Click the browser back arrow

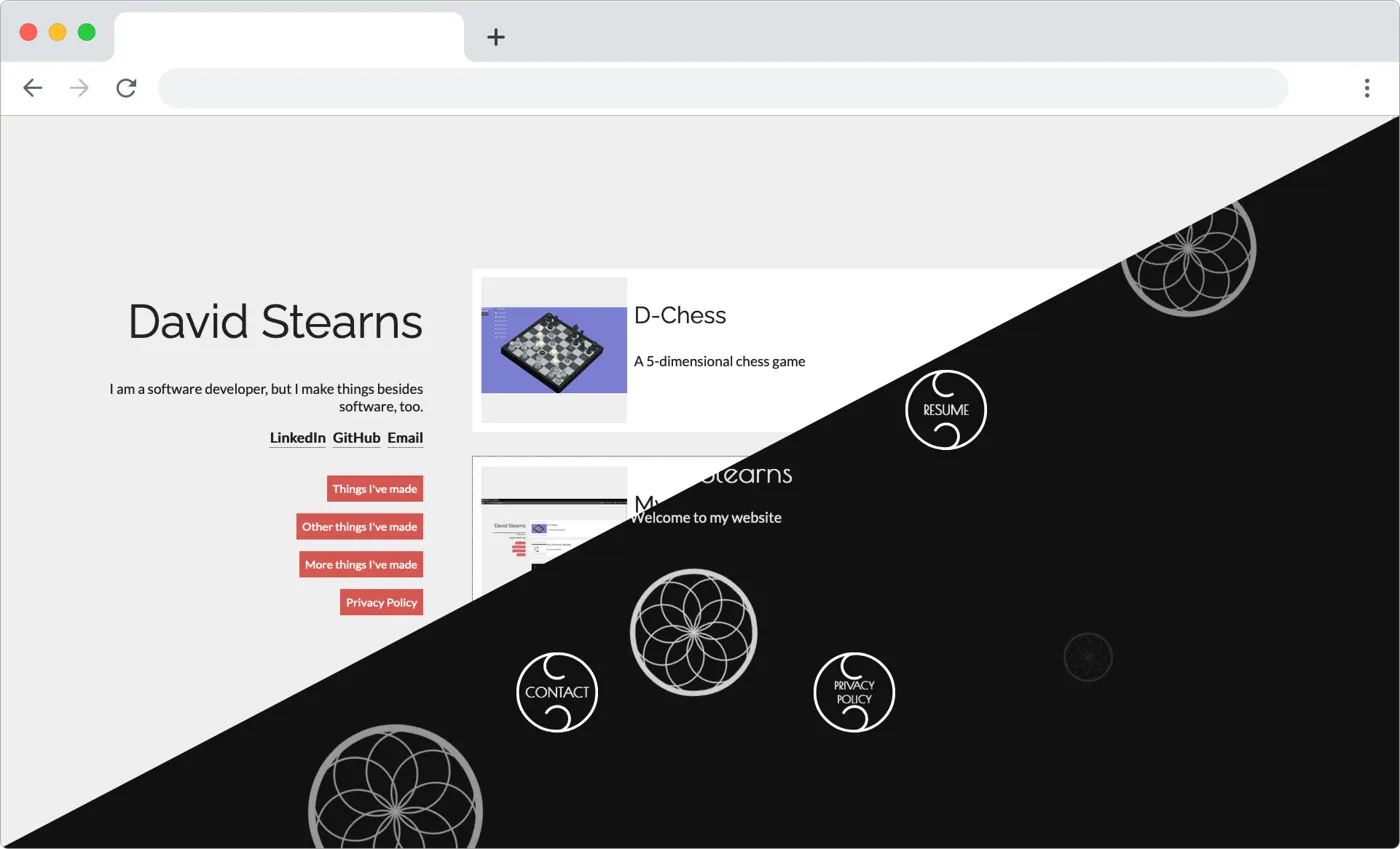tap(33, 88)
